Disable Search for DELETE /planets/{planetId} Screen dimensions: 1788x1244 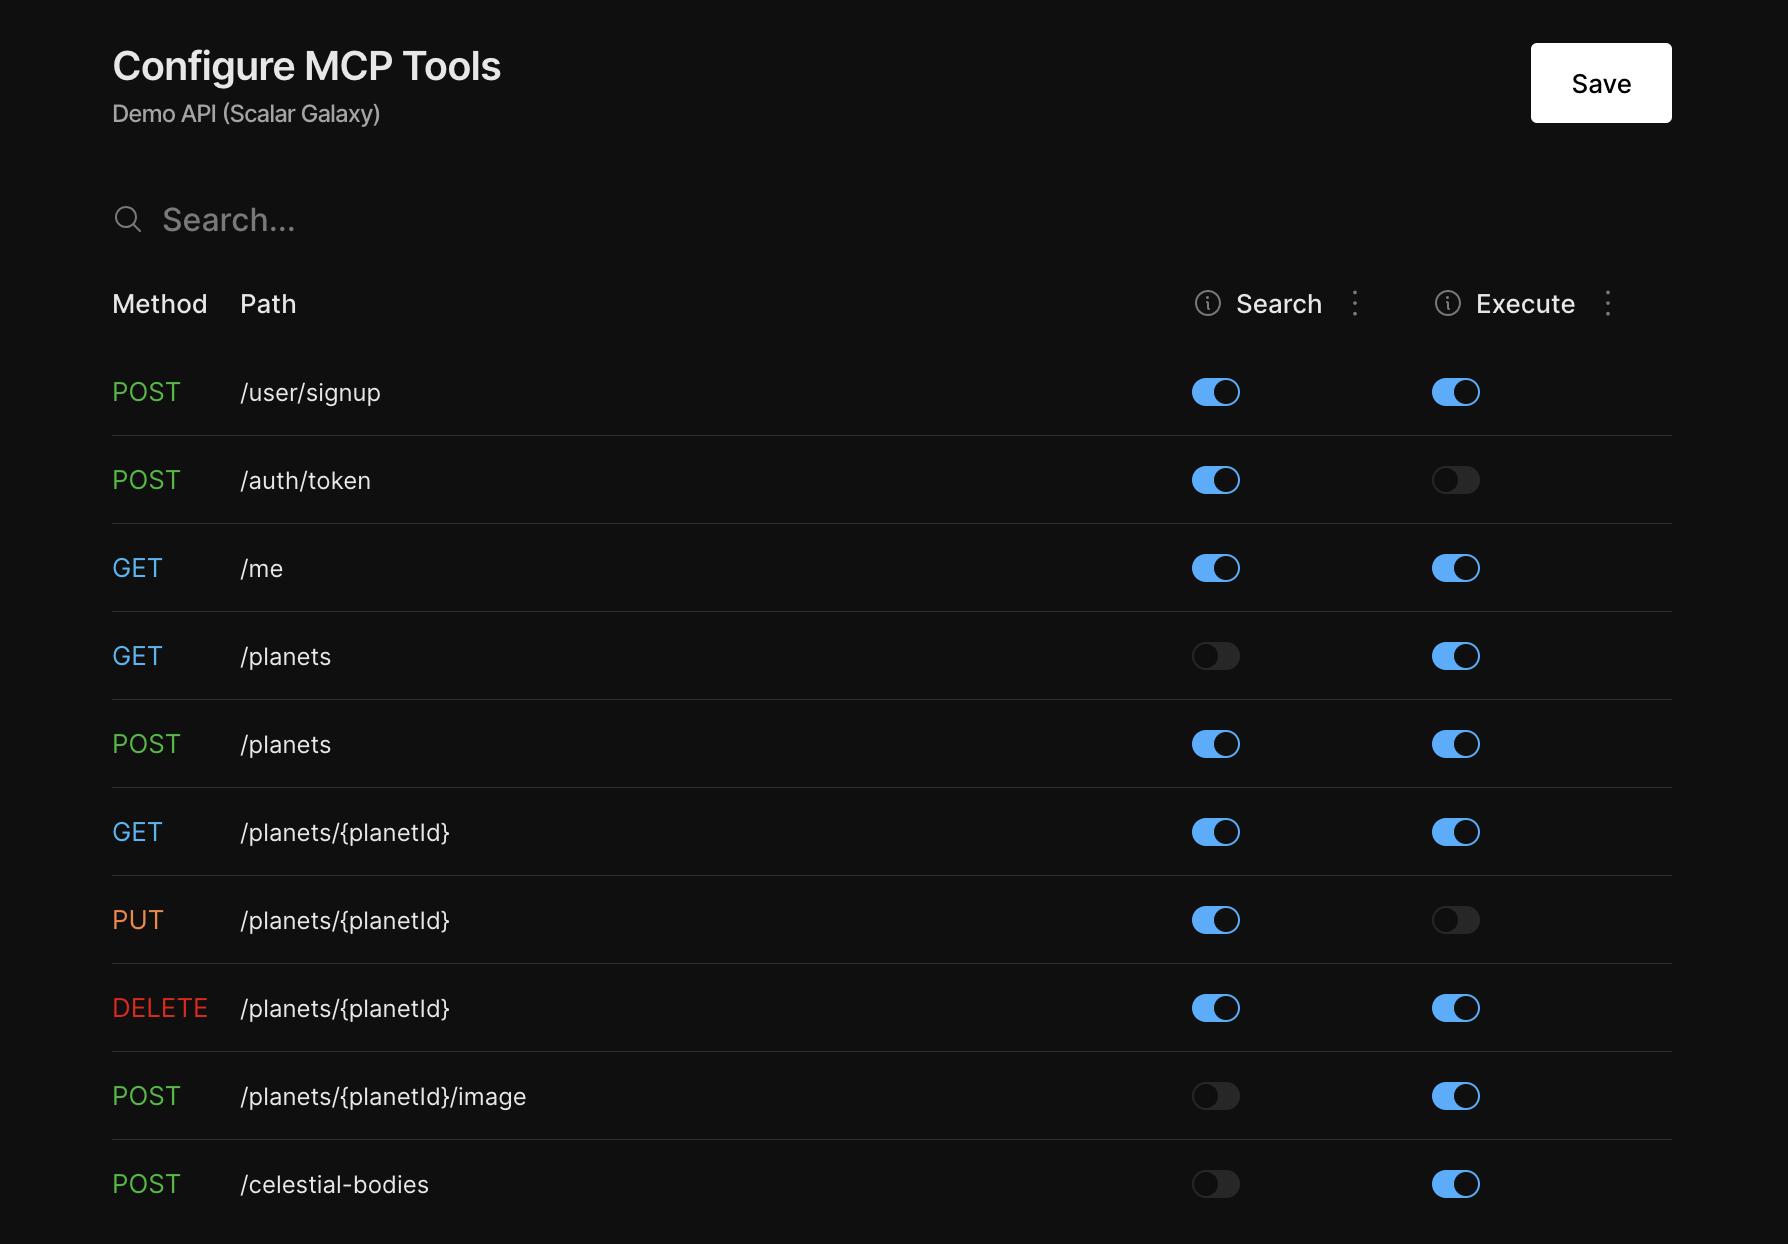click(1215, 1008)
